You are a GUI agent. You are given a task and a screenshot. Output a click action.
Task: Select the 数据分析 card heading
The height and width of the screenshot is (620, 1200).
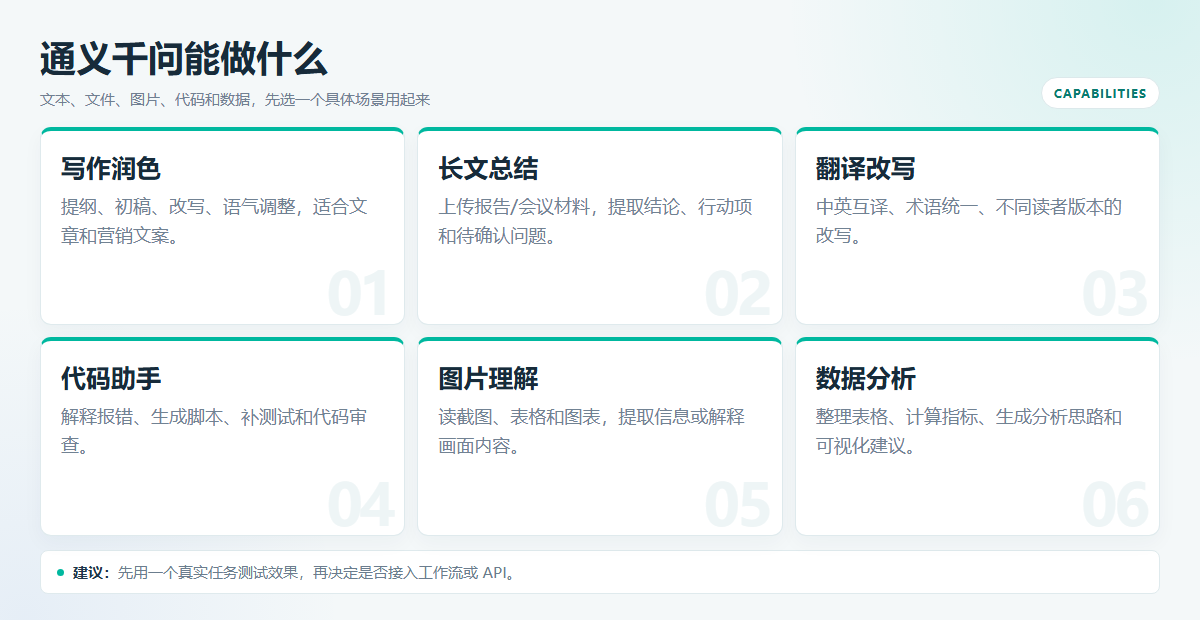866,379
